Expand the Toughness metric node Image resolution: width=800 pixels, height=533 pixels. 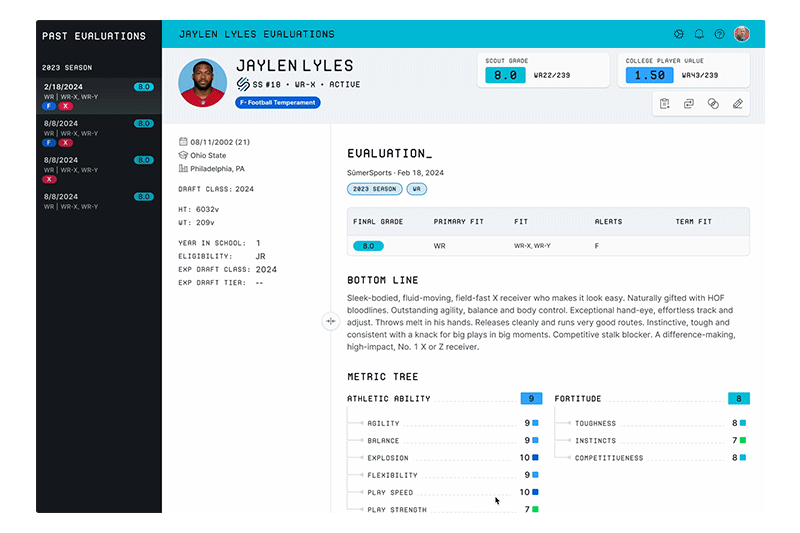tap(569, 423)
